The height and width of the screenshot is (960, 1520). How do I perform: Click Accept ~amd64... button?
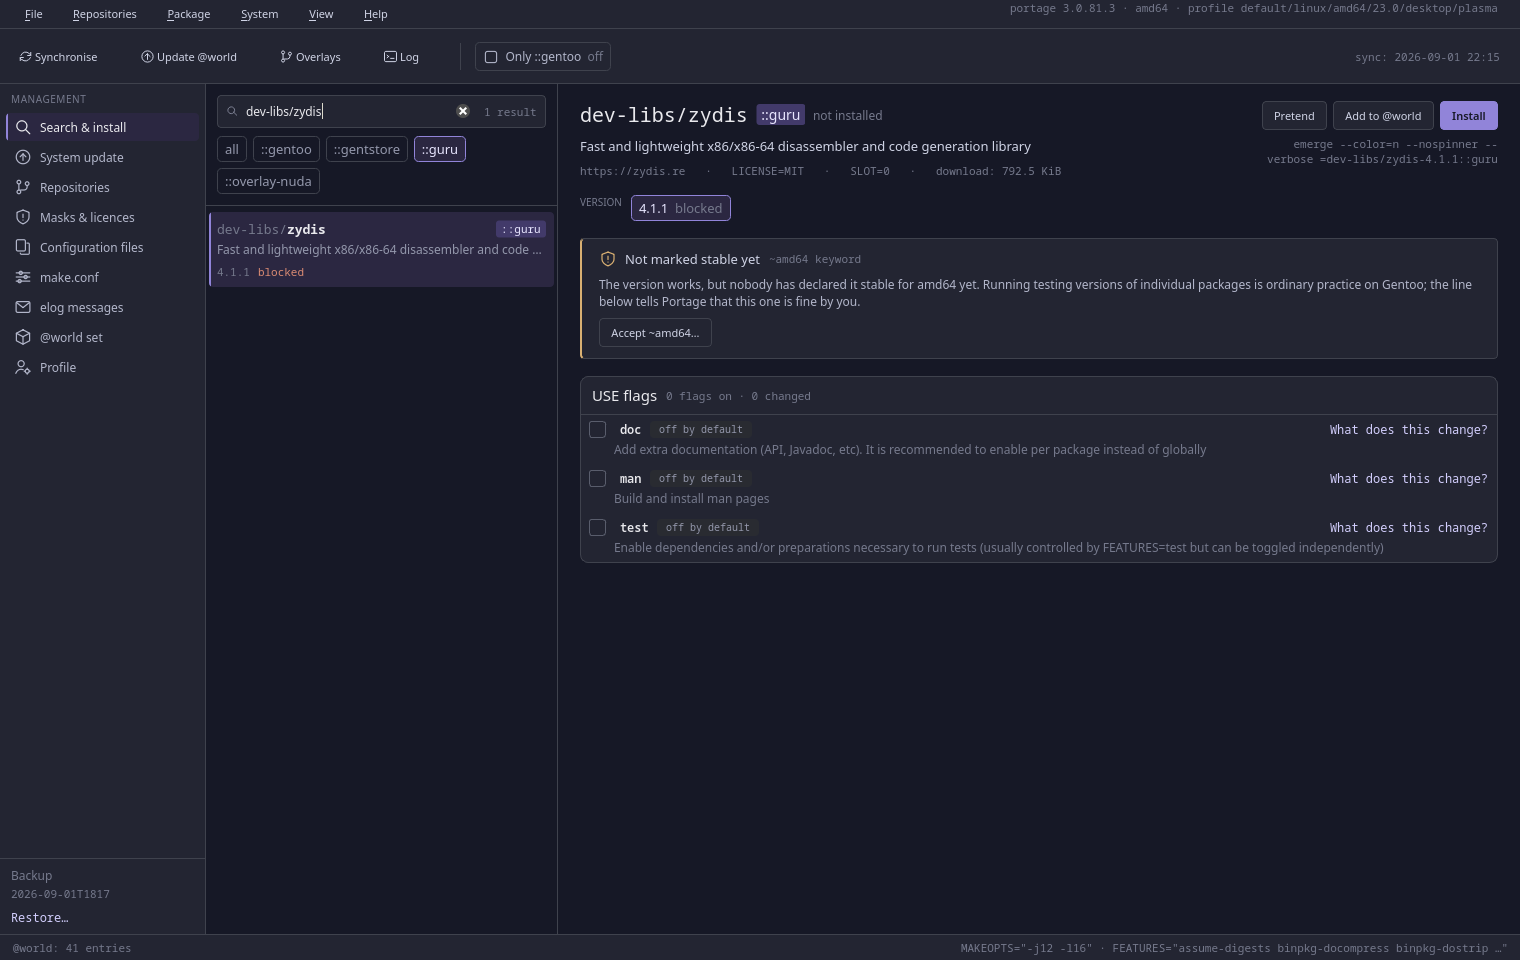pos(655,333)
